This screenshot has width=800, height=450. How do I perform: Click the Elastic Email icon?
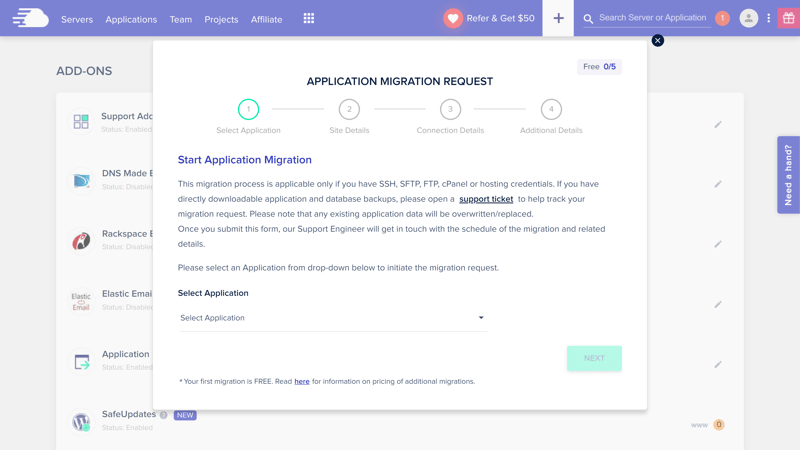coord(81,301)
